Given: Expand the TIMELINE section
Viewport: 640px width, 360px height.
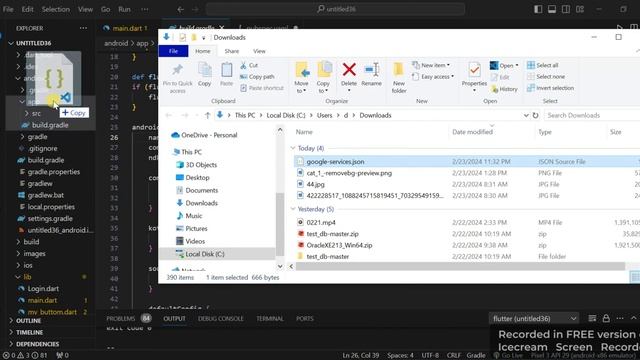Looking at the screenshot, I should point(29,332).
